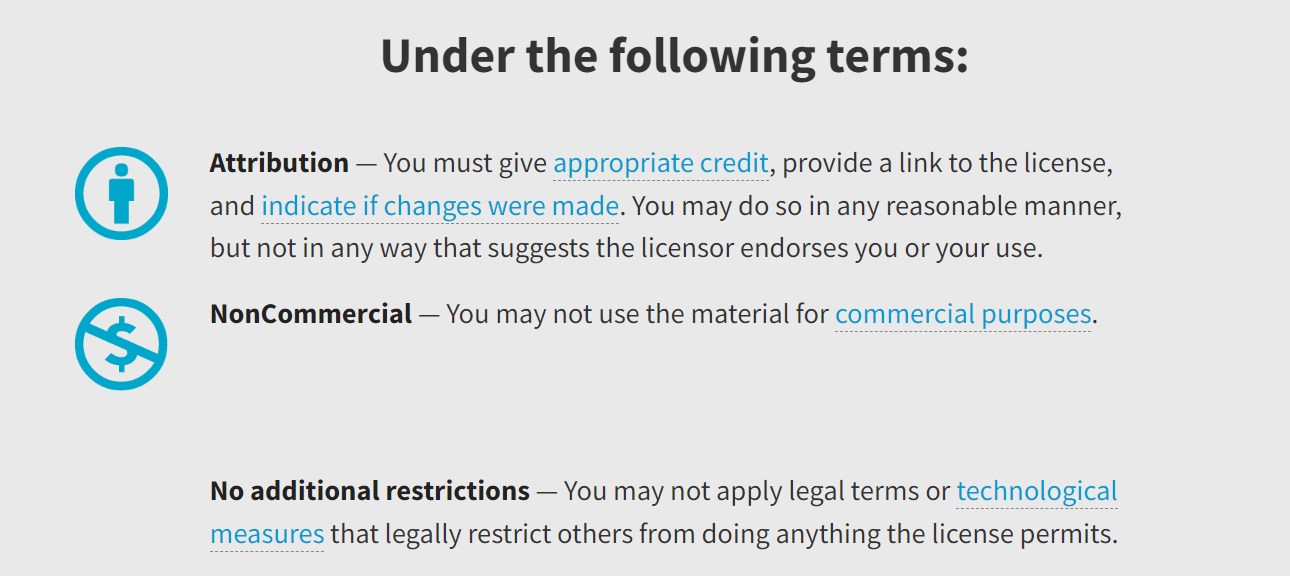
Task: Click "You may not use the material for"
Action: coord(637,314)
